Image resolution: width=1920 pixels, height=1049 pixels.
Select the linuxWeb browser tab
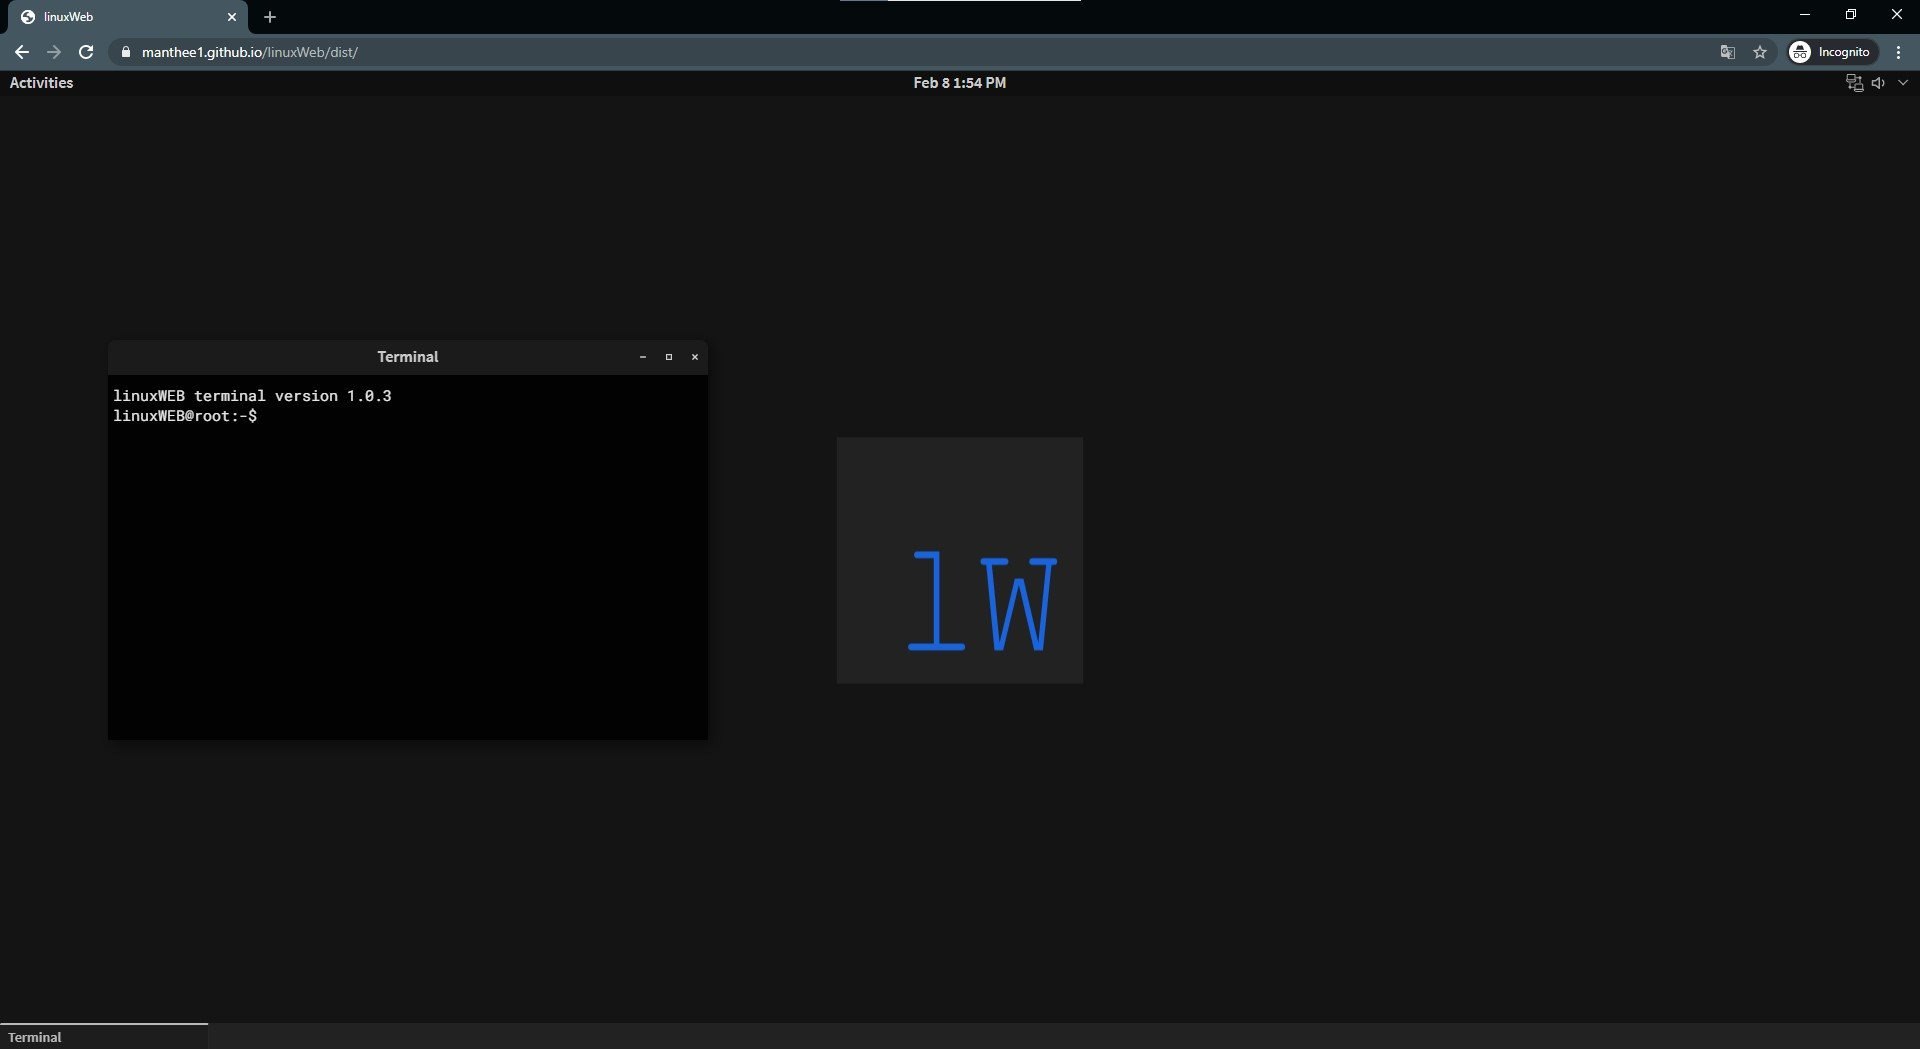pyautogui.click(x=128, y=17)
